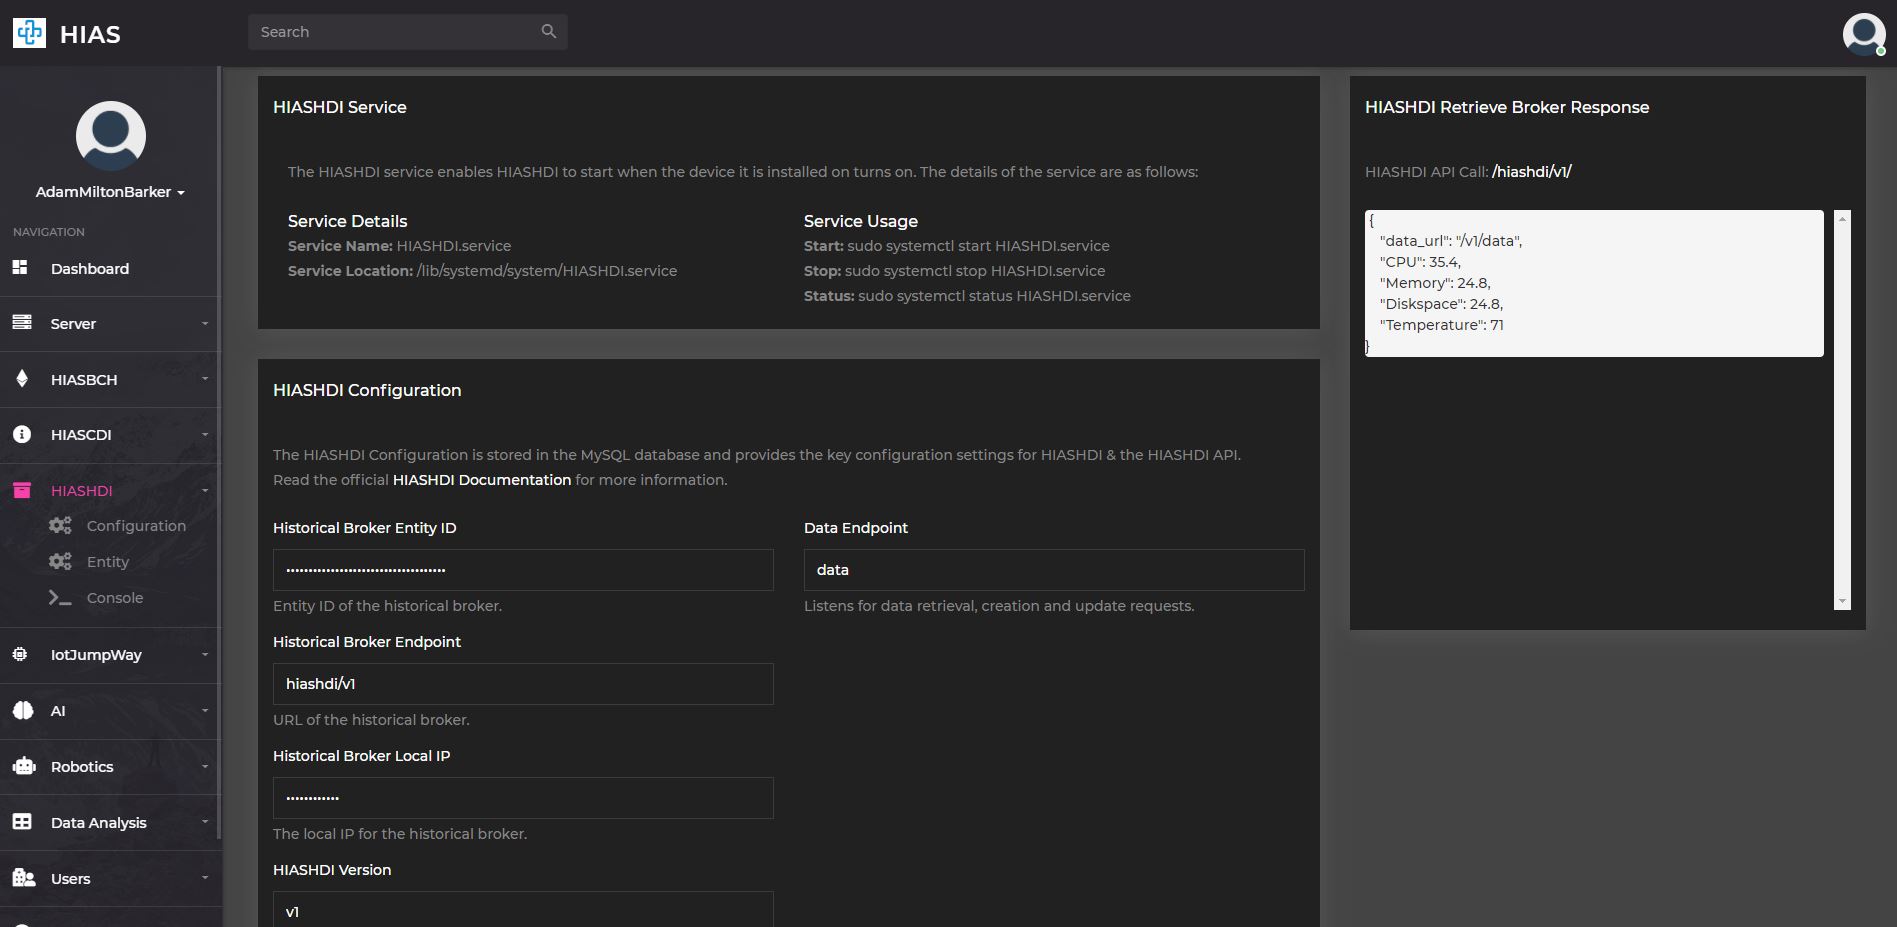Click the HIAS logo icon

click(29, 33)
